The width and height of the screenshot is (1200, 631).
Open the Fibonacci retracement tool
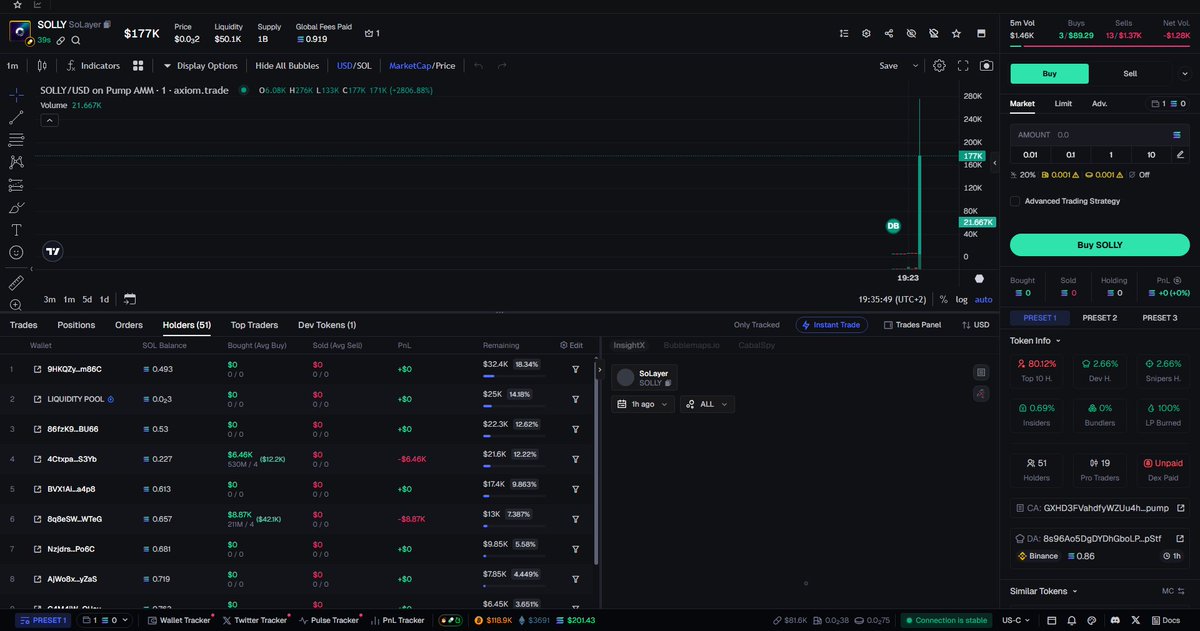point(16,140)
